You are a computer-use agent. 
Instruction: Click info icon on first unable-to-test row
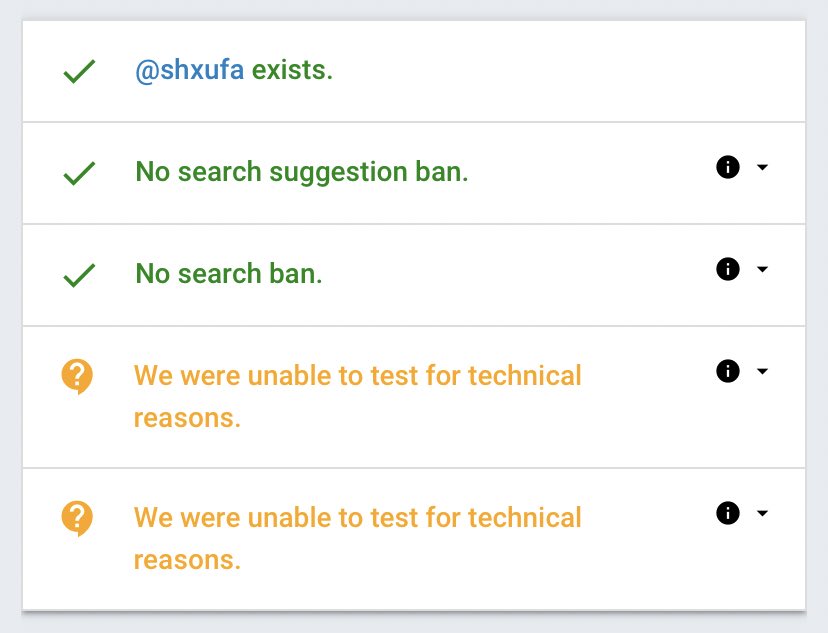coord(728,371)
